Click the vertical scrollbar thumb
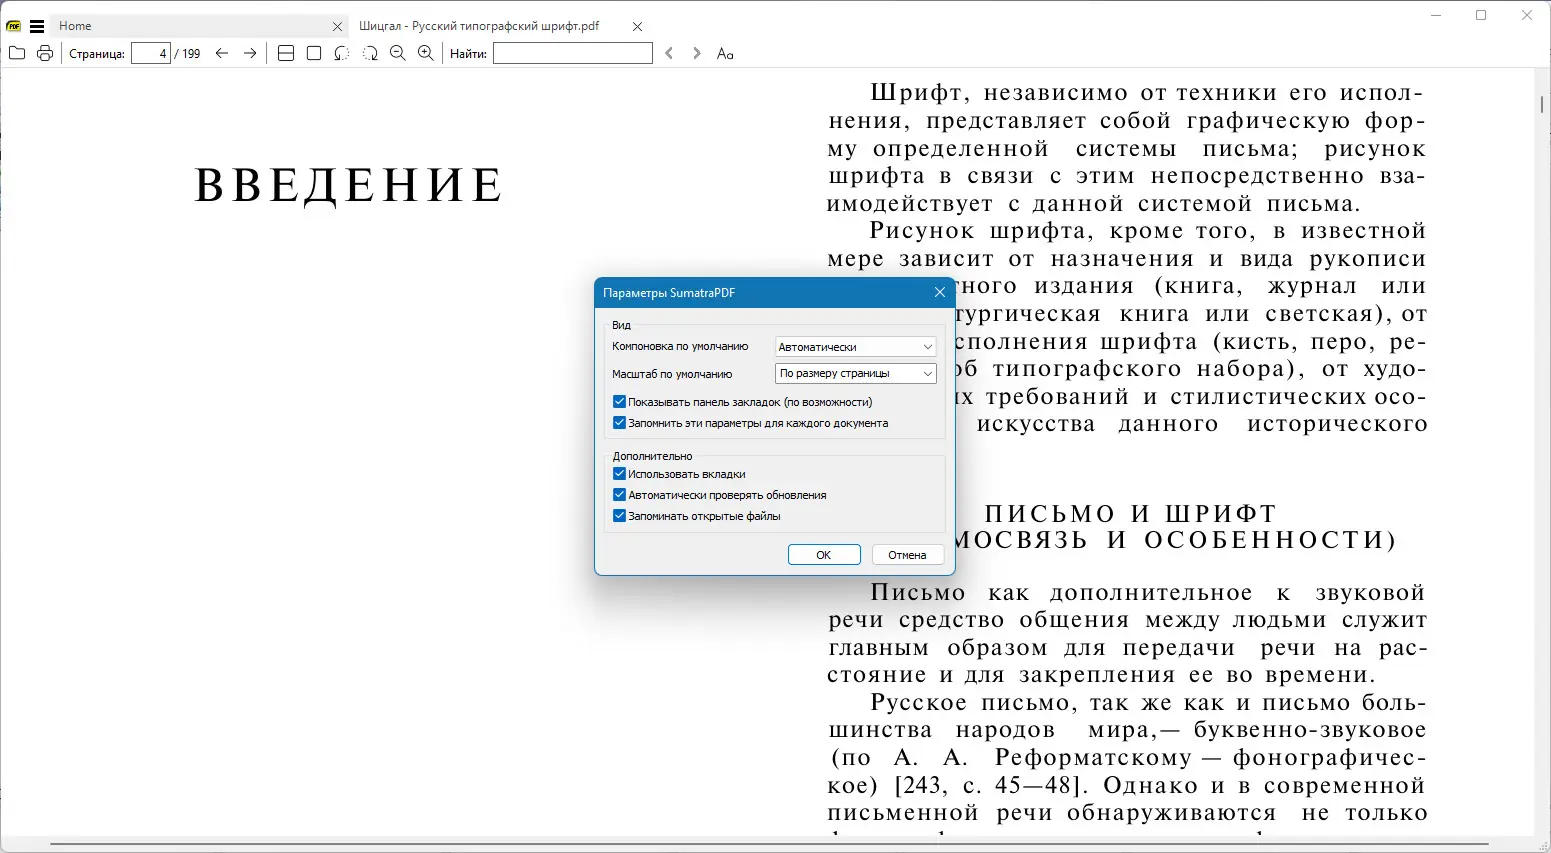Screen dimensions: 1551x853 click(x=1542, y=105)
